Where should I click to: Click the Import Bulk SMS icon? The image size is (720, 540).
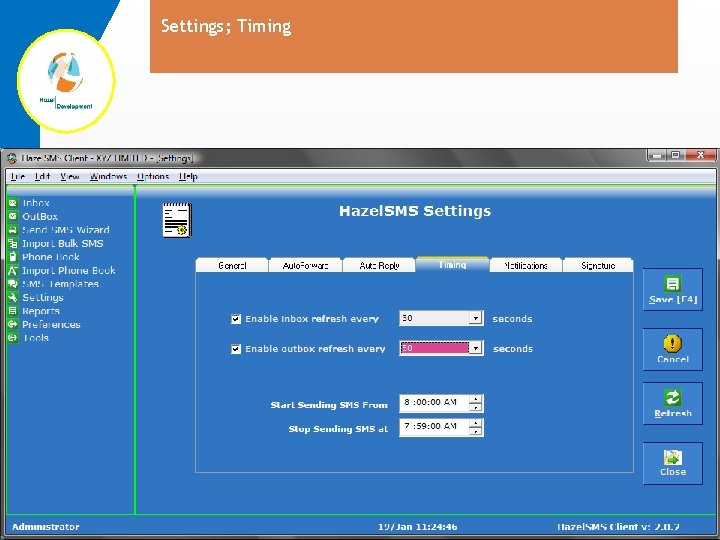pyautogui.click(x=13, y=243)
